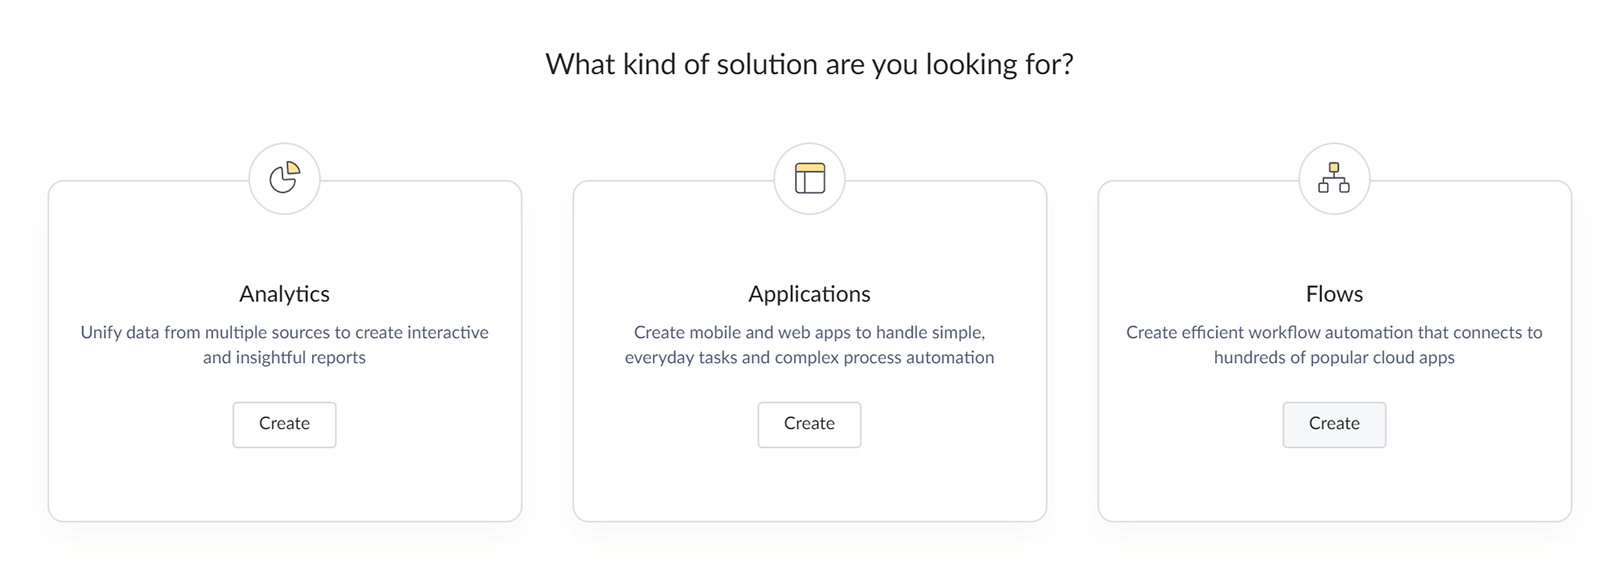The image size is (1620, 580).
Task: Click the node diagram icon above Flows
Action: point(1334,179)
